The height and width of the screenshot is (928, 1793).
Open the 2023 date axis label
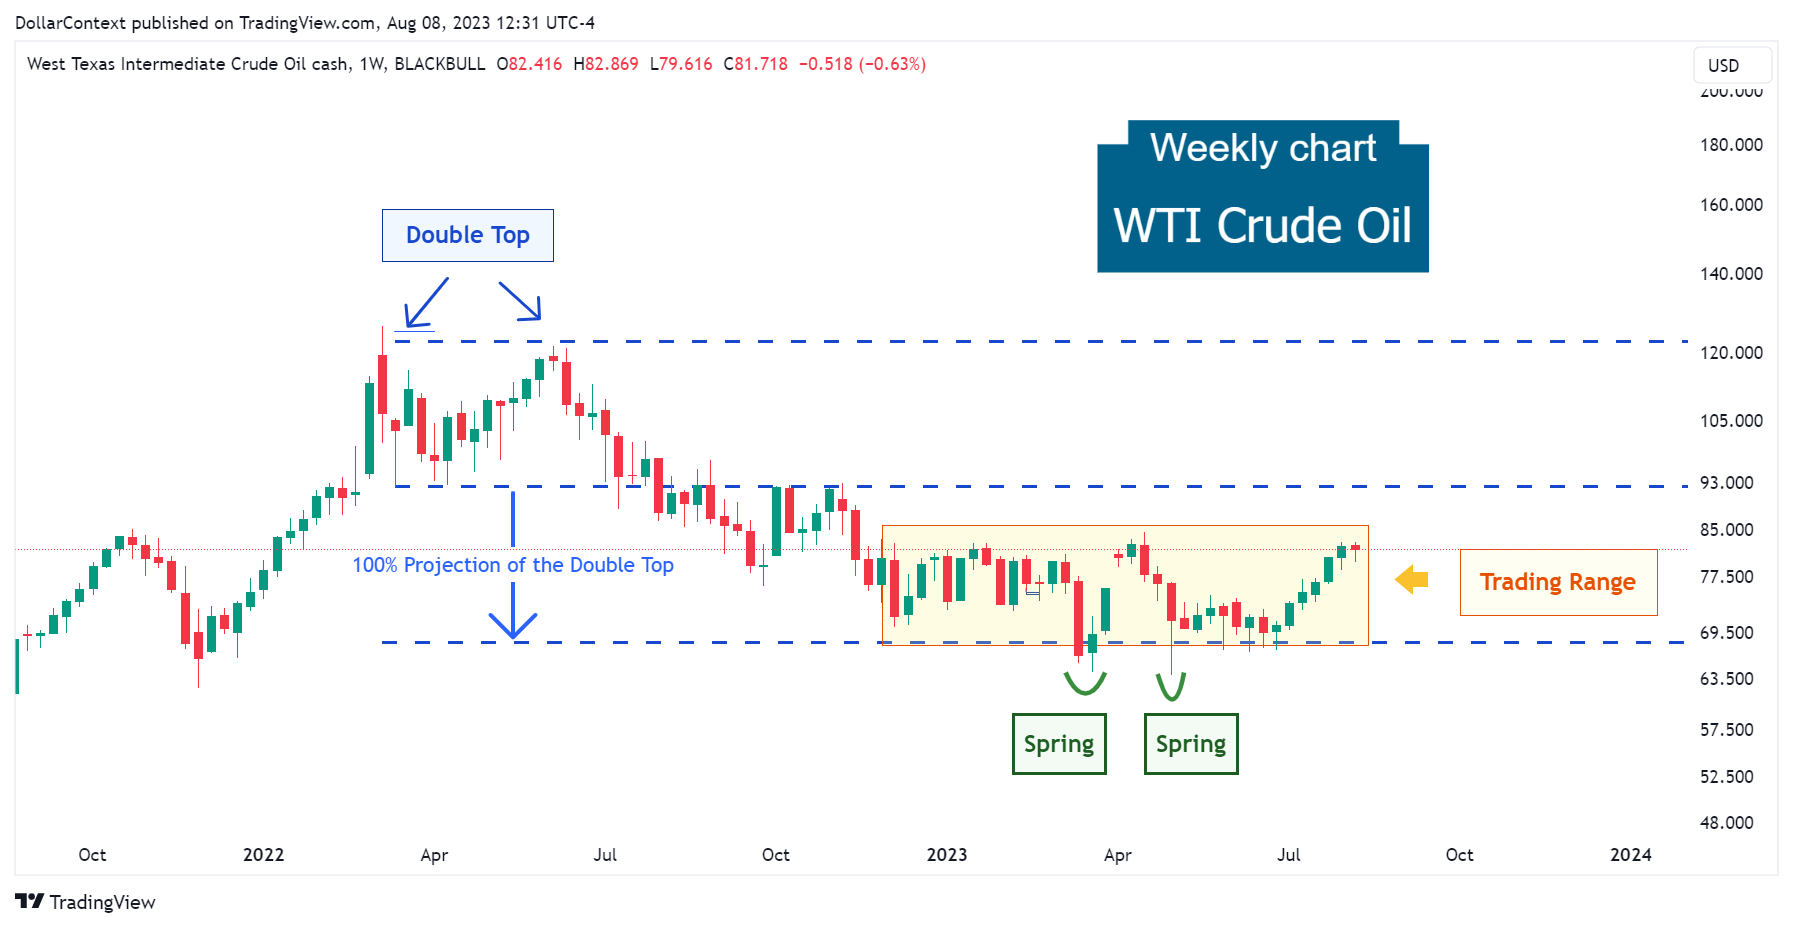[x=947, y=855]
